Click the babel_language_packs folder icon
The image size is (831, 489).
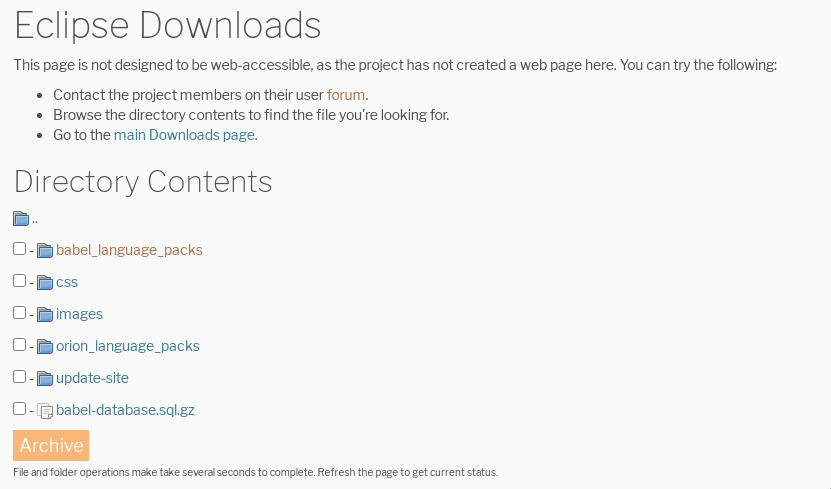[x=45, y=250]
